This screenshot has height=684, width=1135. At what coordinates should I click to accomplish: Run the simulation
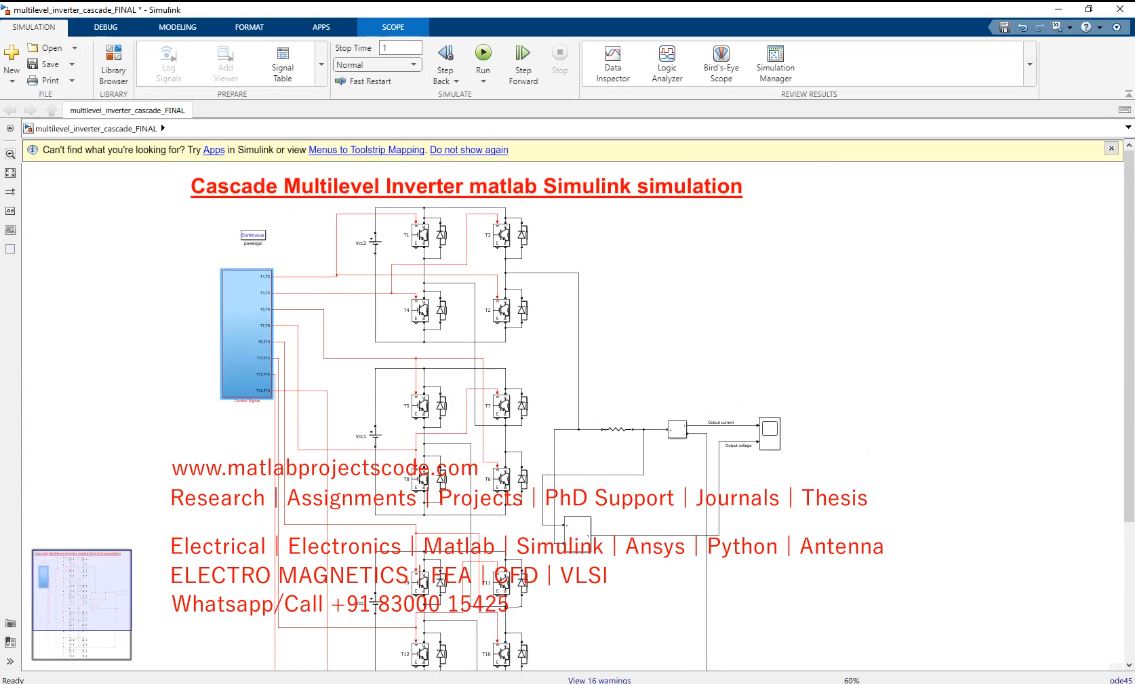[x=483, y=53]
